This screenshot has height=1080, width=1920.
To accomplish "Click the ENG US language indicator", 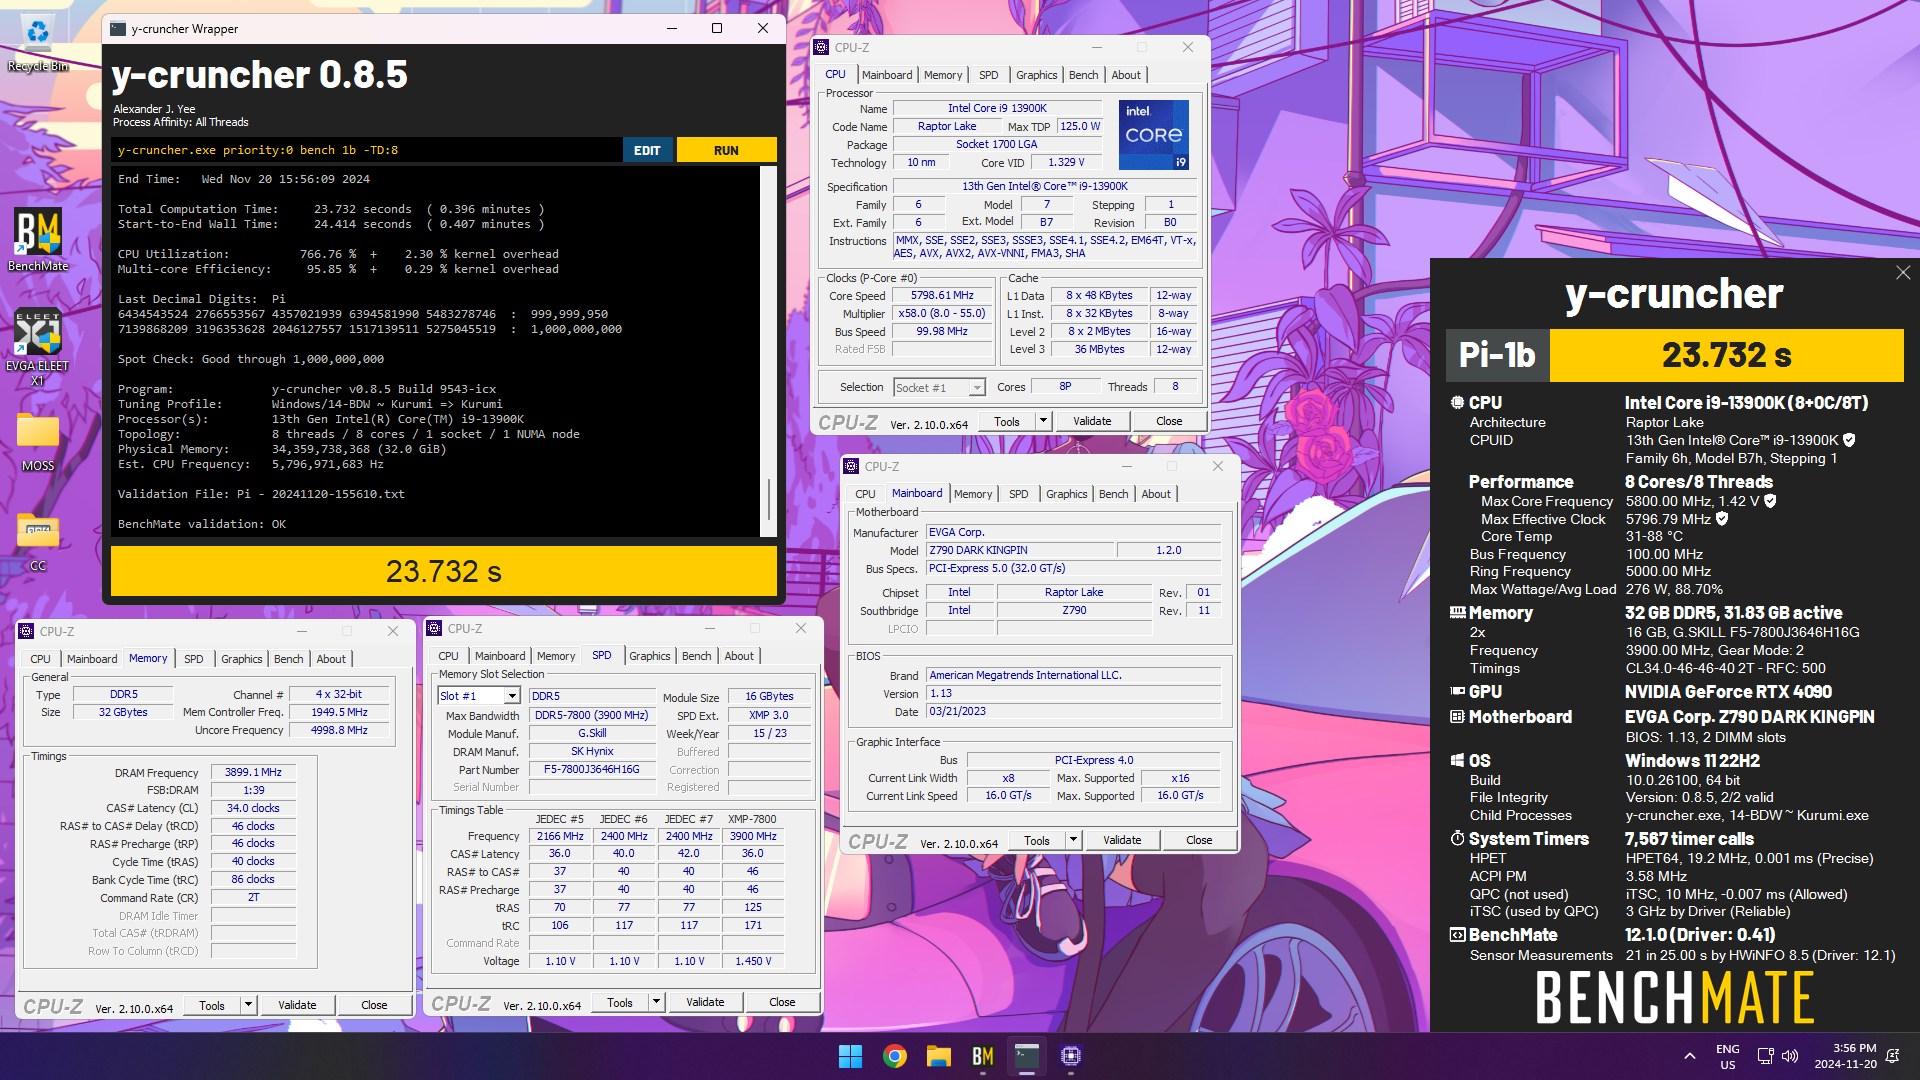I will coord(1728,1056).
